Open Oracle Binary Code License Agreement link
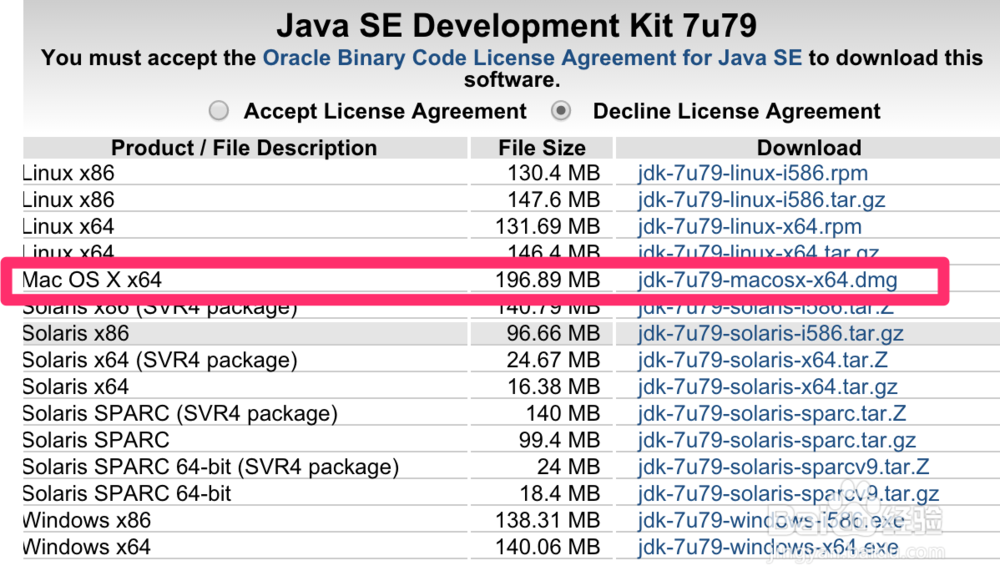1000x586 pixels. click(532, 58)
